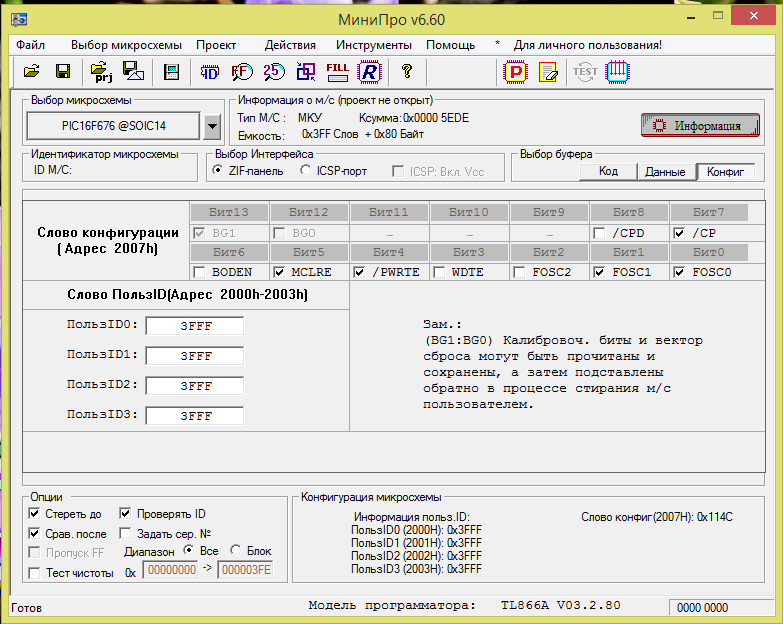Toggle the /CP config bit checkbox

[x=679, y=233]
